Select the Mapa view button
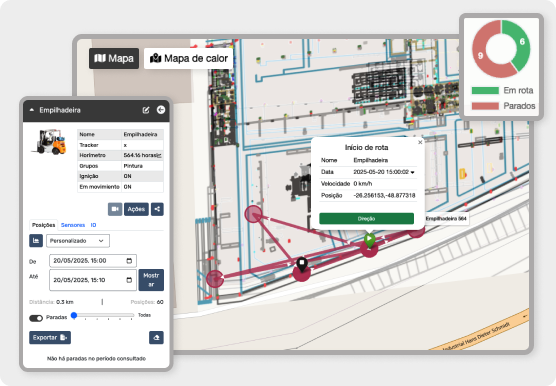Image resolution: width=556 pixels, height=386 pixels. 114,58
